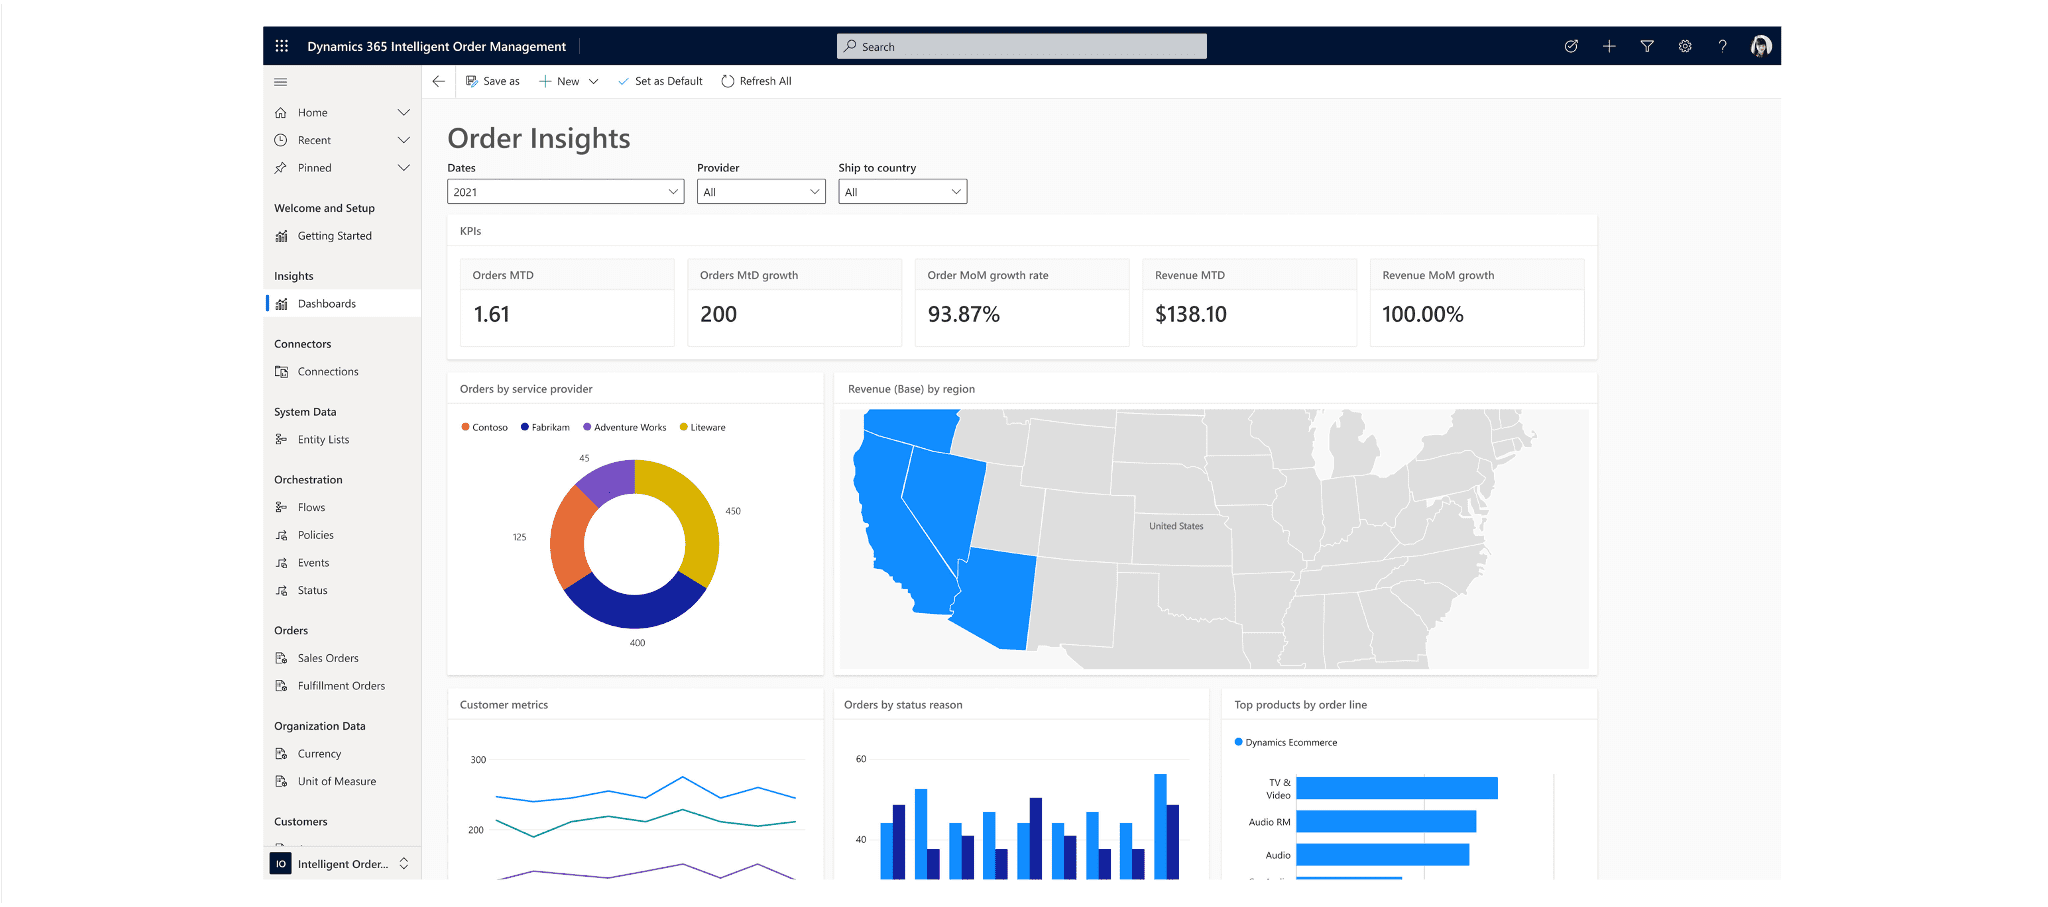Expand the Home chevron
This screenshot has width=2048, height=907.
point(404,113)
